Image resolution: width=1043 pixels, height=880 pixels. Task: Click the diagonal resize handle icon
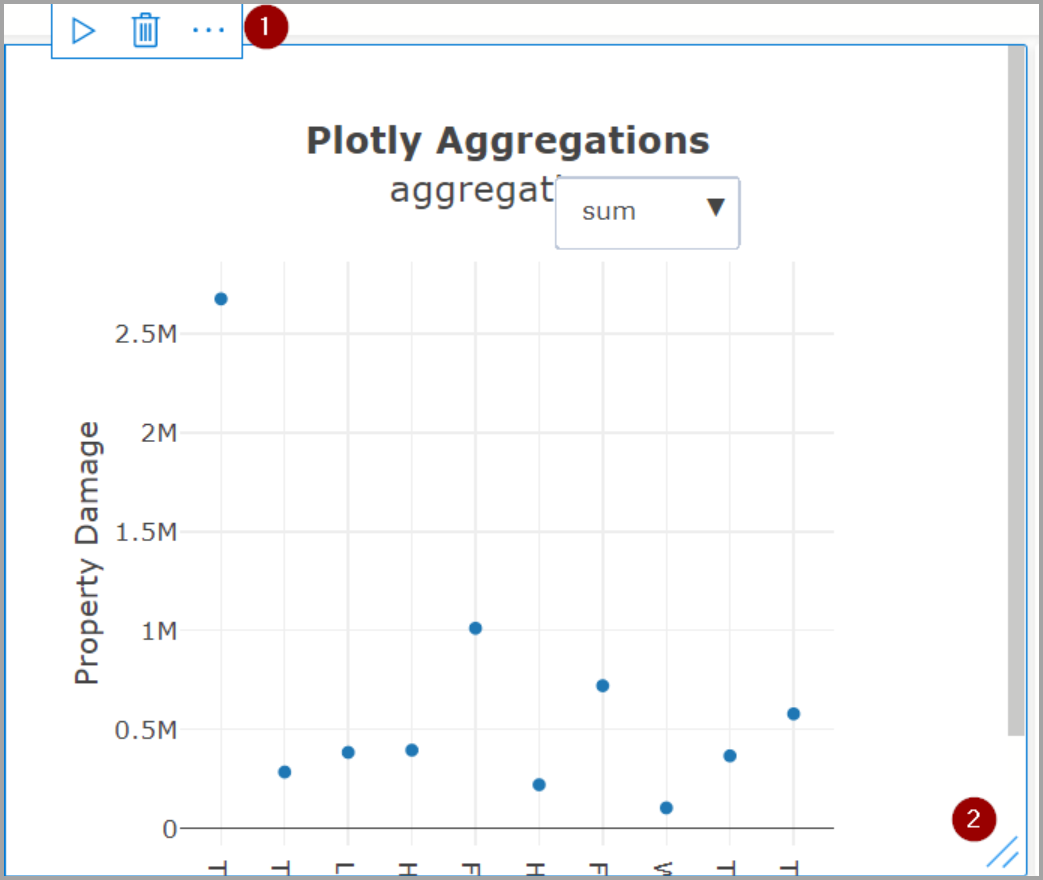coord(1002,852)
